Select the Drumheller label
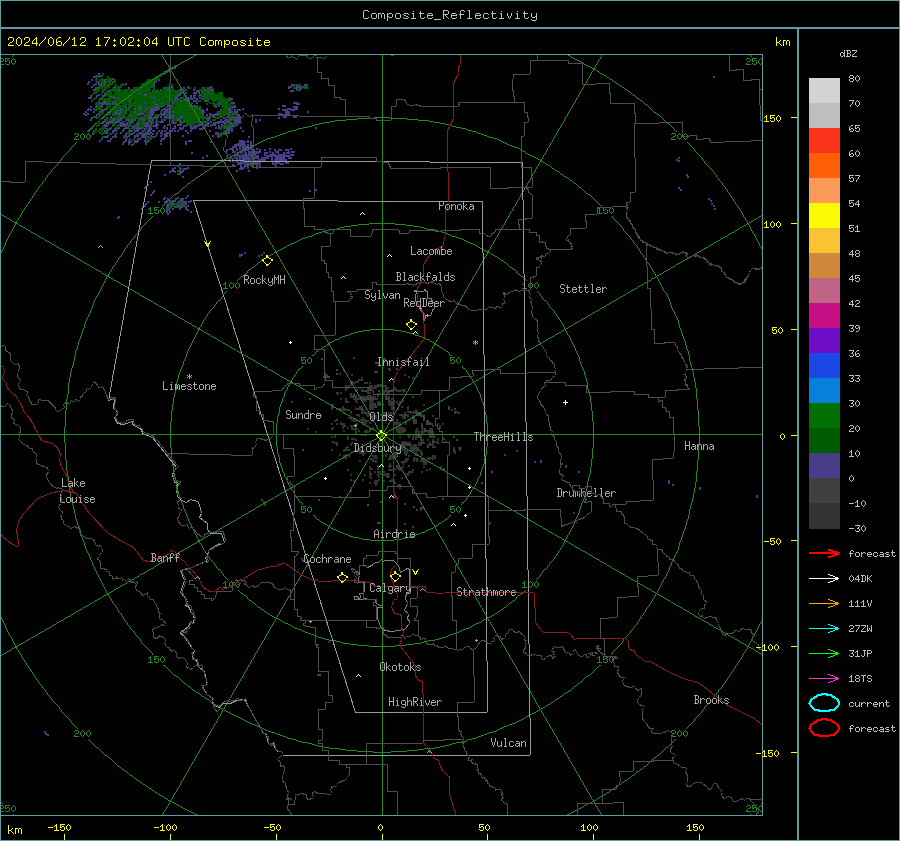 (x=586, y=493)
